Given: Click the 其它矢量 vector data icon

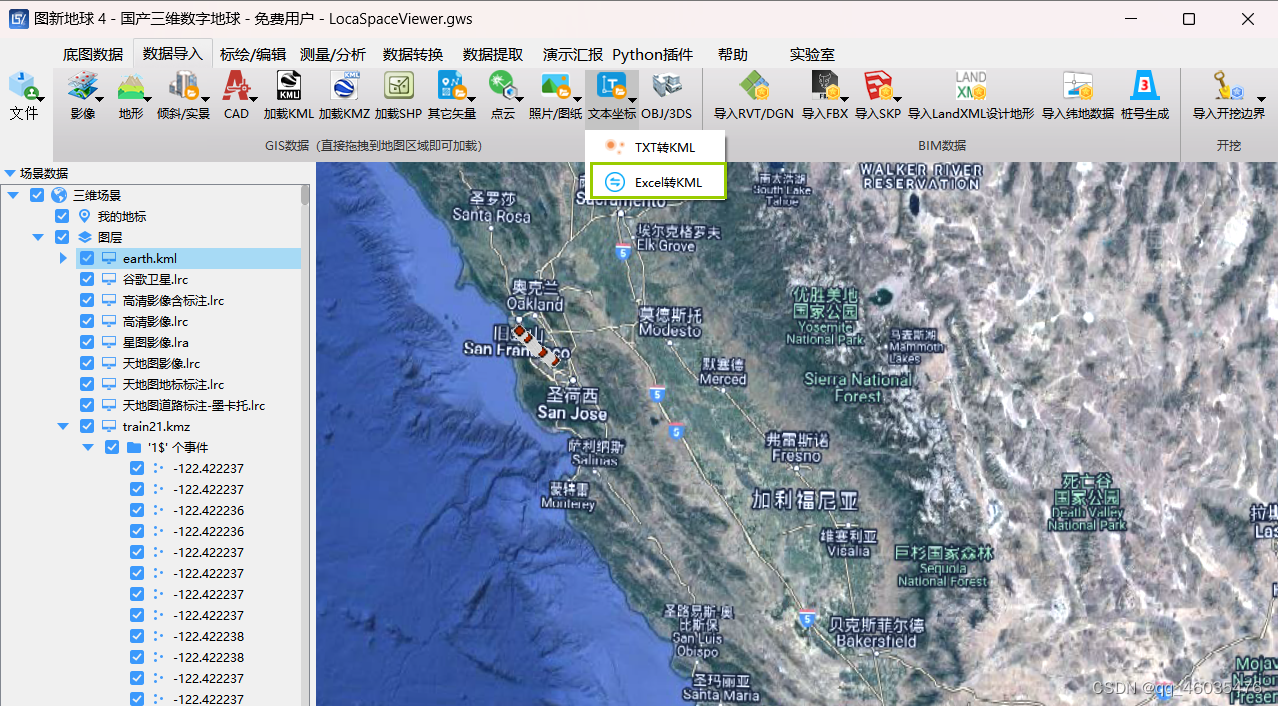Looking at the screenshot, I should click(452, 87).
